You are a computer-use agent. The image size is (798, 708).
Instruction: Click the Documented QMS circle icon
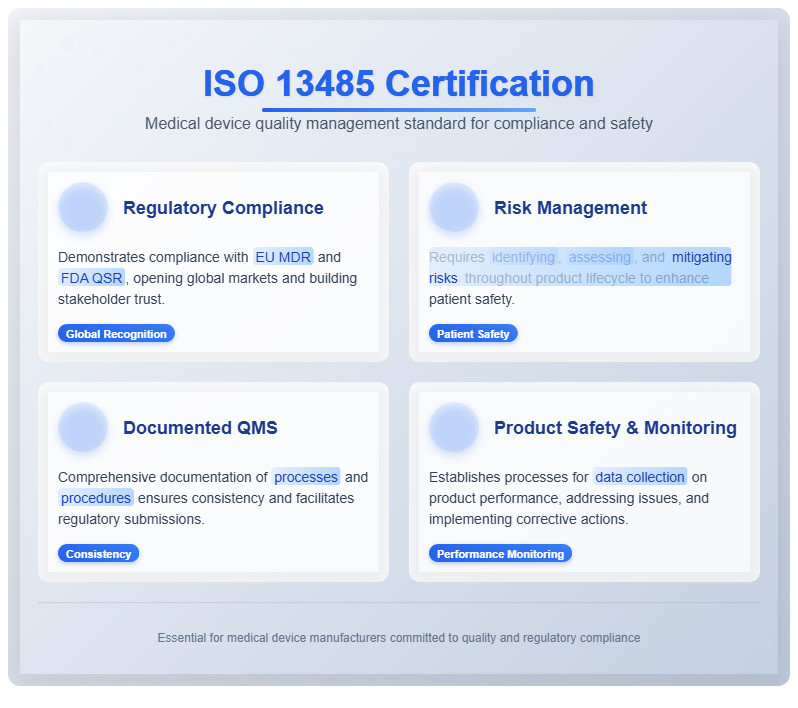click(x=83, y=428)
